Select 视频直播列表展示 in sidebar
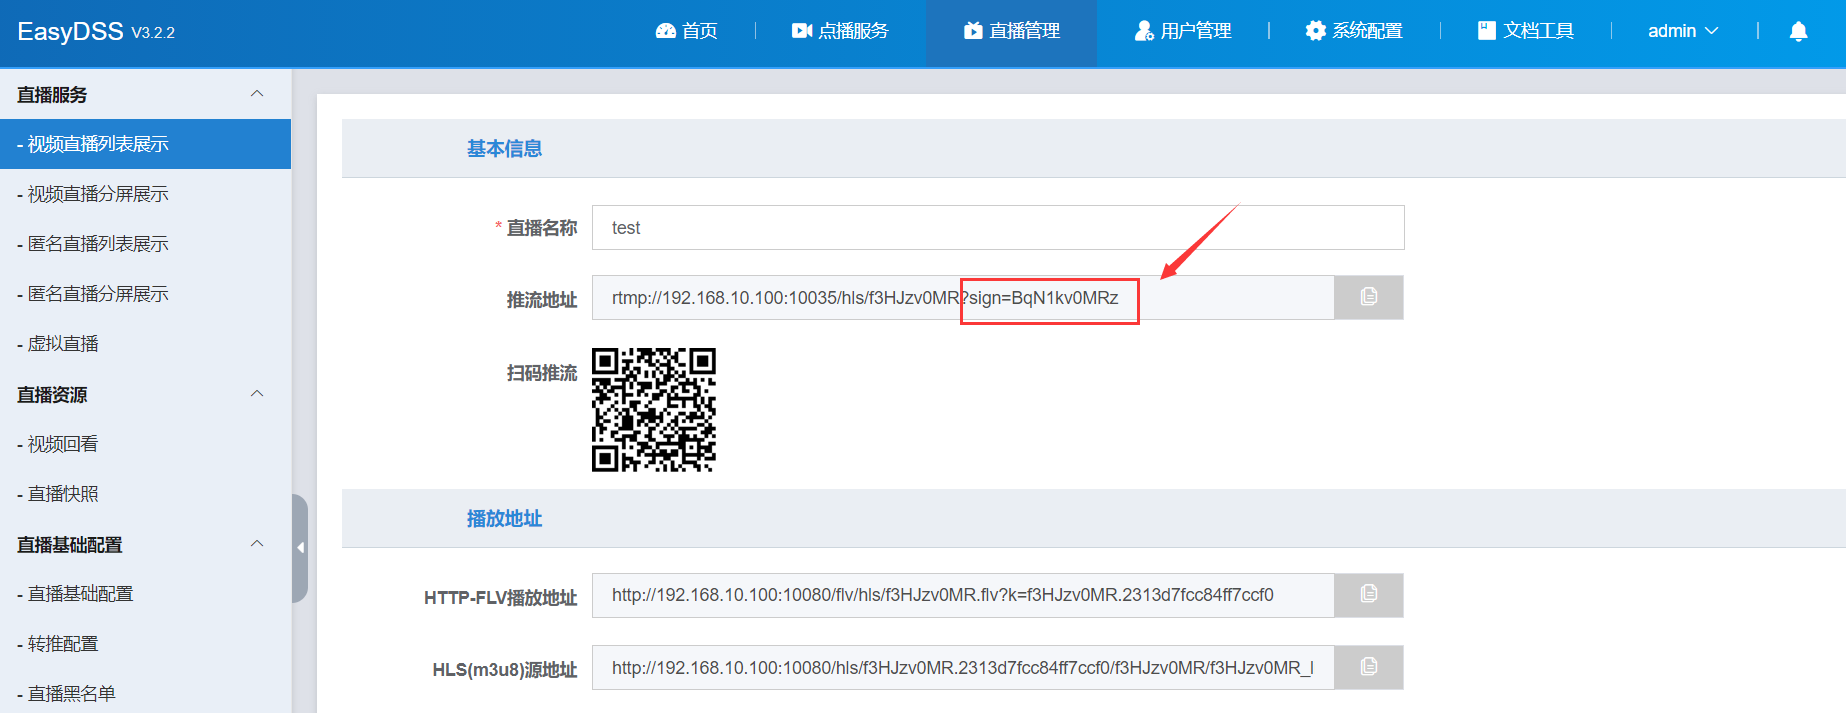Viewport: 1846px width, 713px height. pos(145,144)
